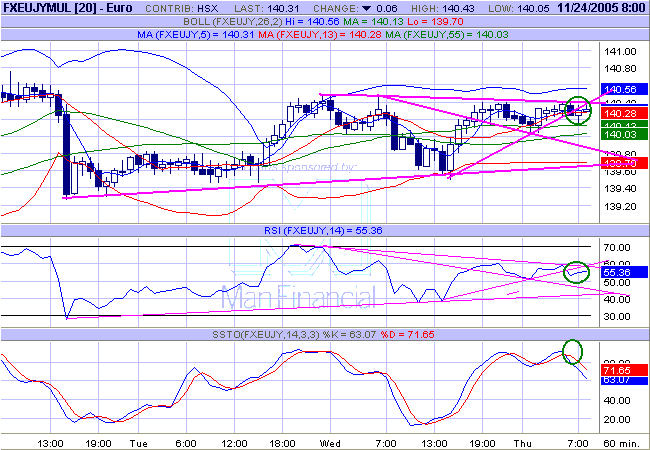This screenshot has height=450, width=650.
Task: Click the Bollinger MA = 140.13 value
Action: click(373, 22)
